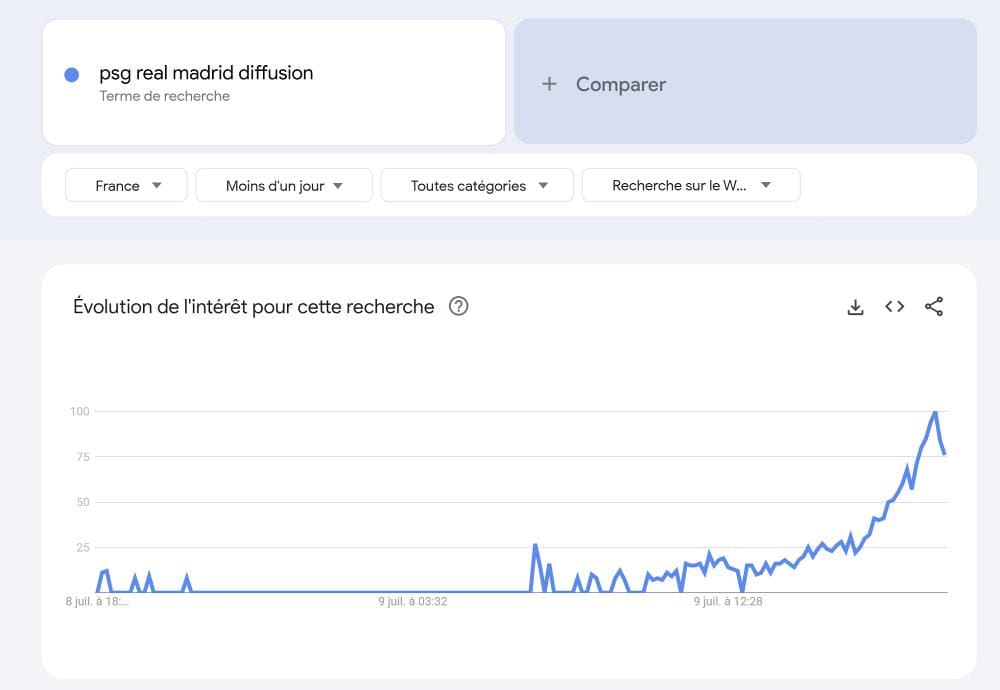Viewport: 1000px width, 690px height.
Task: Open the Toutes catégories dropdown
Action: coord(477,186)
